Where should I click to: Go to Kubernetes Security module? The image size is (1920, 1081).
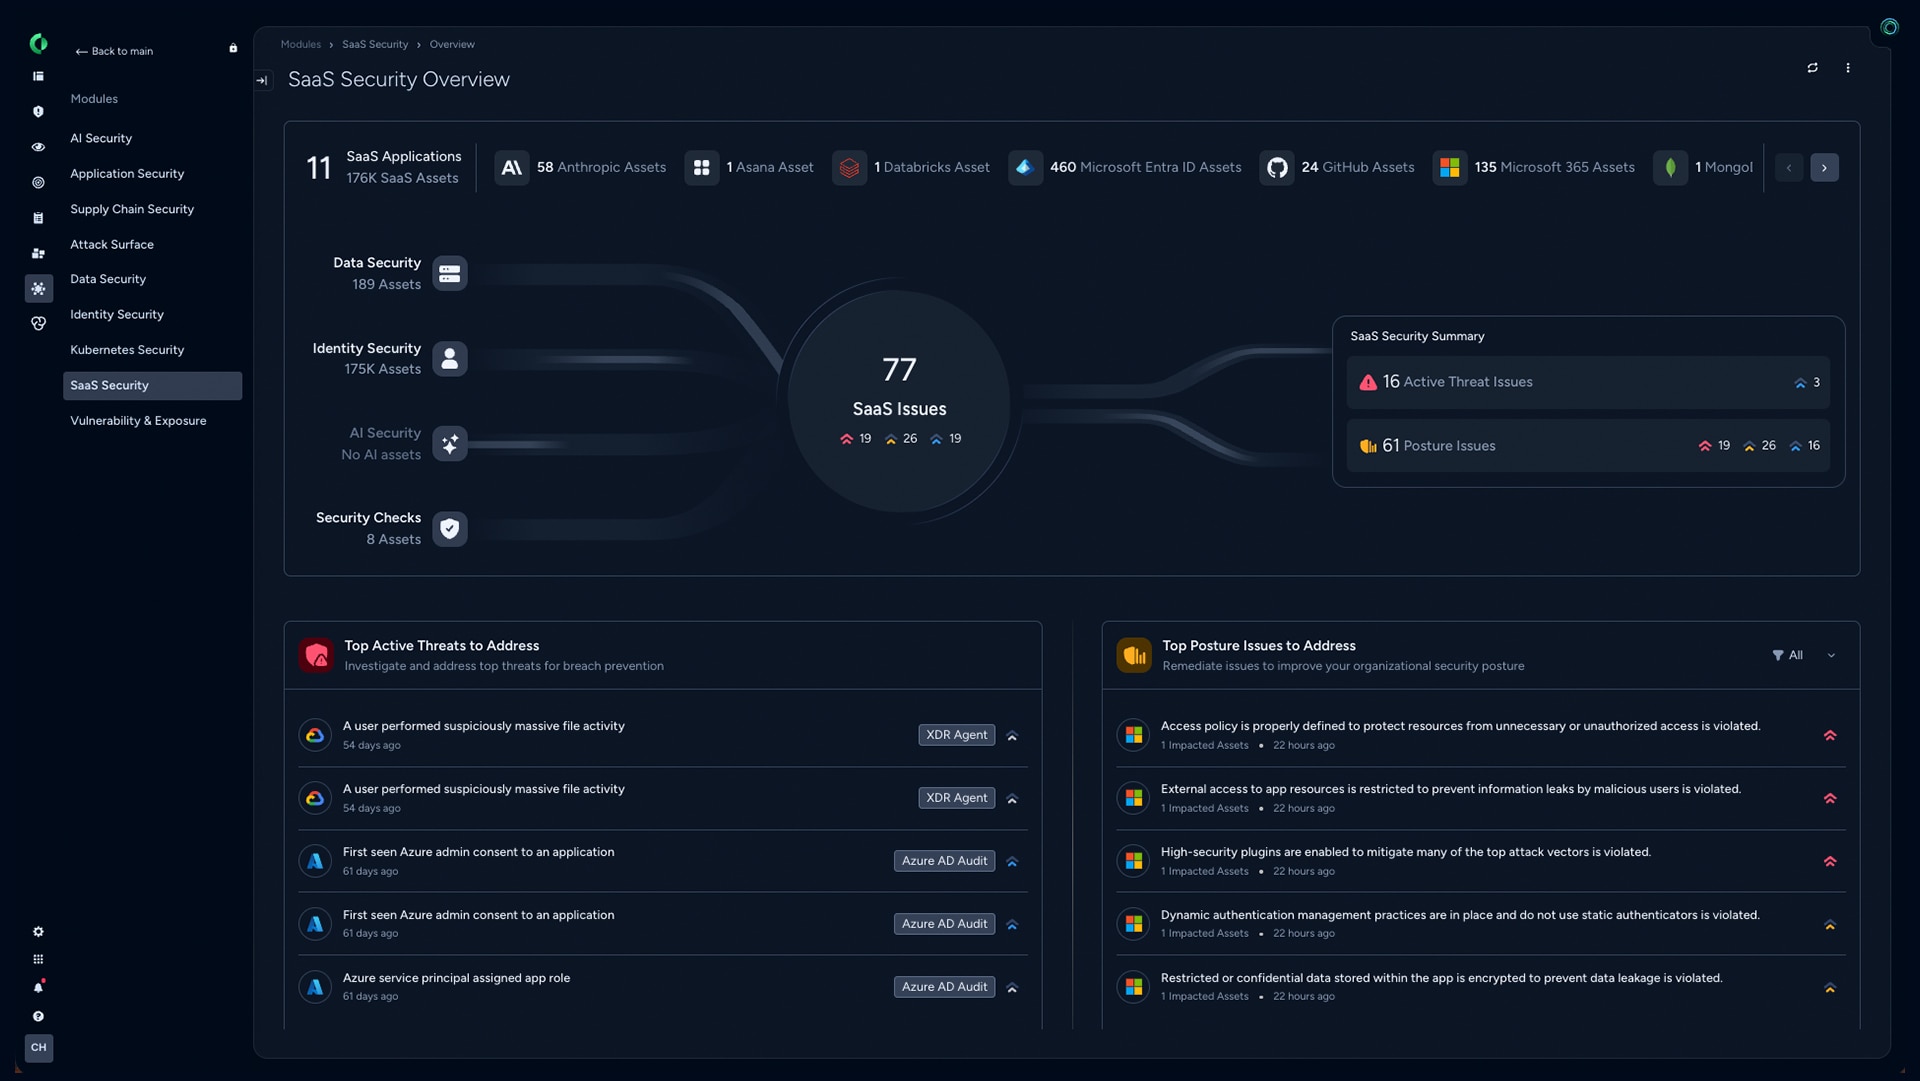127,350
